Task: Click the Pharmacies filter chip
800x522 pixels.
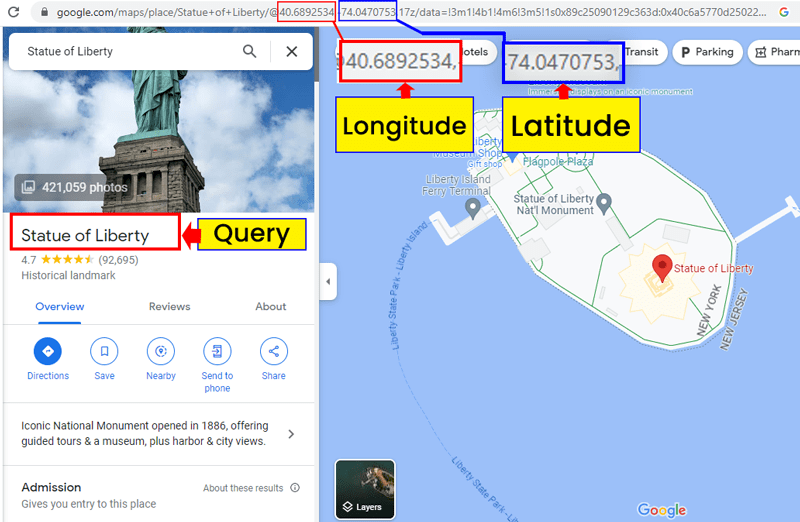Action: pos(774,52)
